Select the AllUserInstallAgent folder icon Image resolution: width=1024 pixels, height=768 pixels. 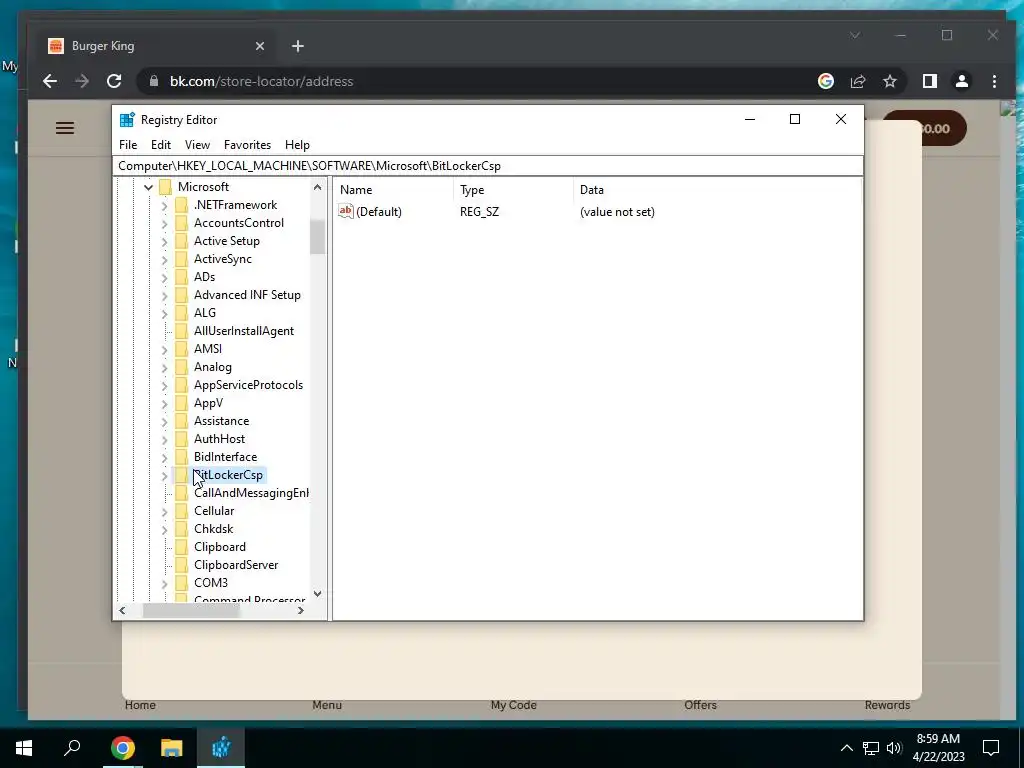[x=182, y=331]
